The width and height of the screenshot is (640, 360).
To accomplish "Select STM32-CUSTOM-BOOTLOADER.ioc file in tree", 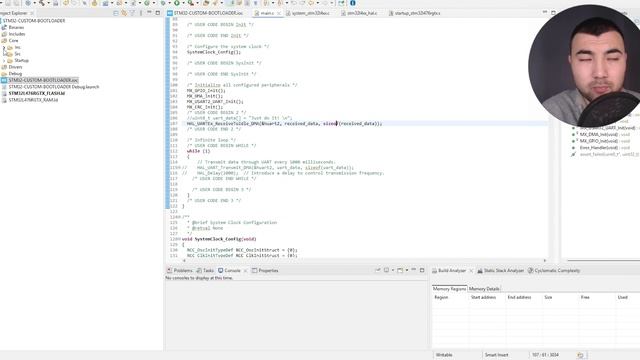I will click(43, 80).
